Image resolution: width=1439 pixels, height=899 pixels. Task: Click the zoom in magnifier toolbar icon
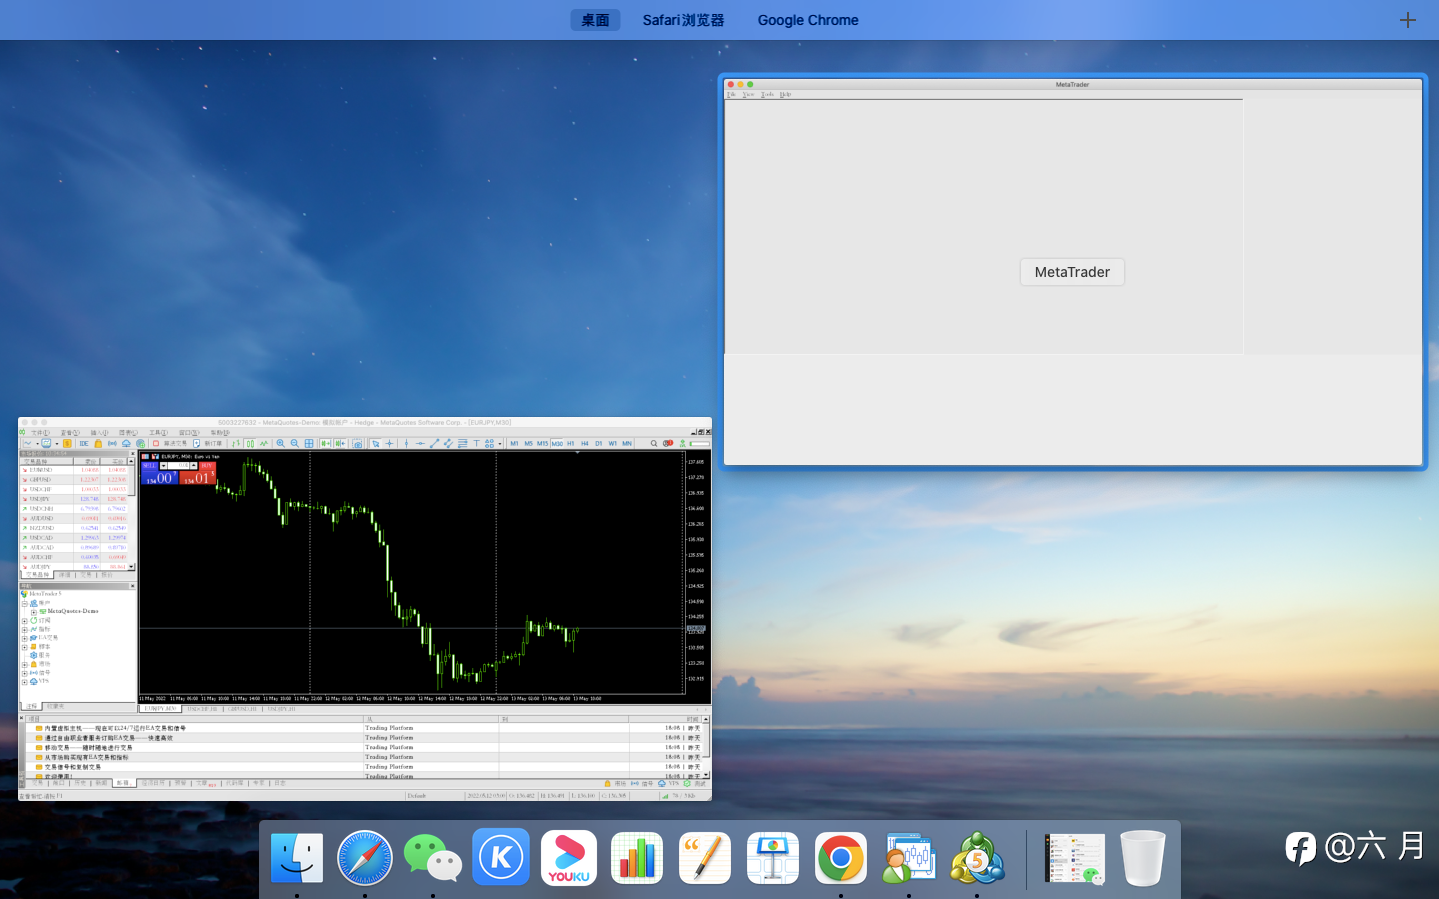coord(281,443)
